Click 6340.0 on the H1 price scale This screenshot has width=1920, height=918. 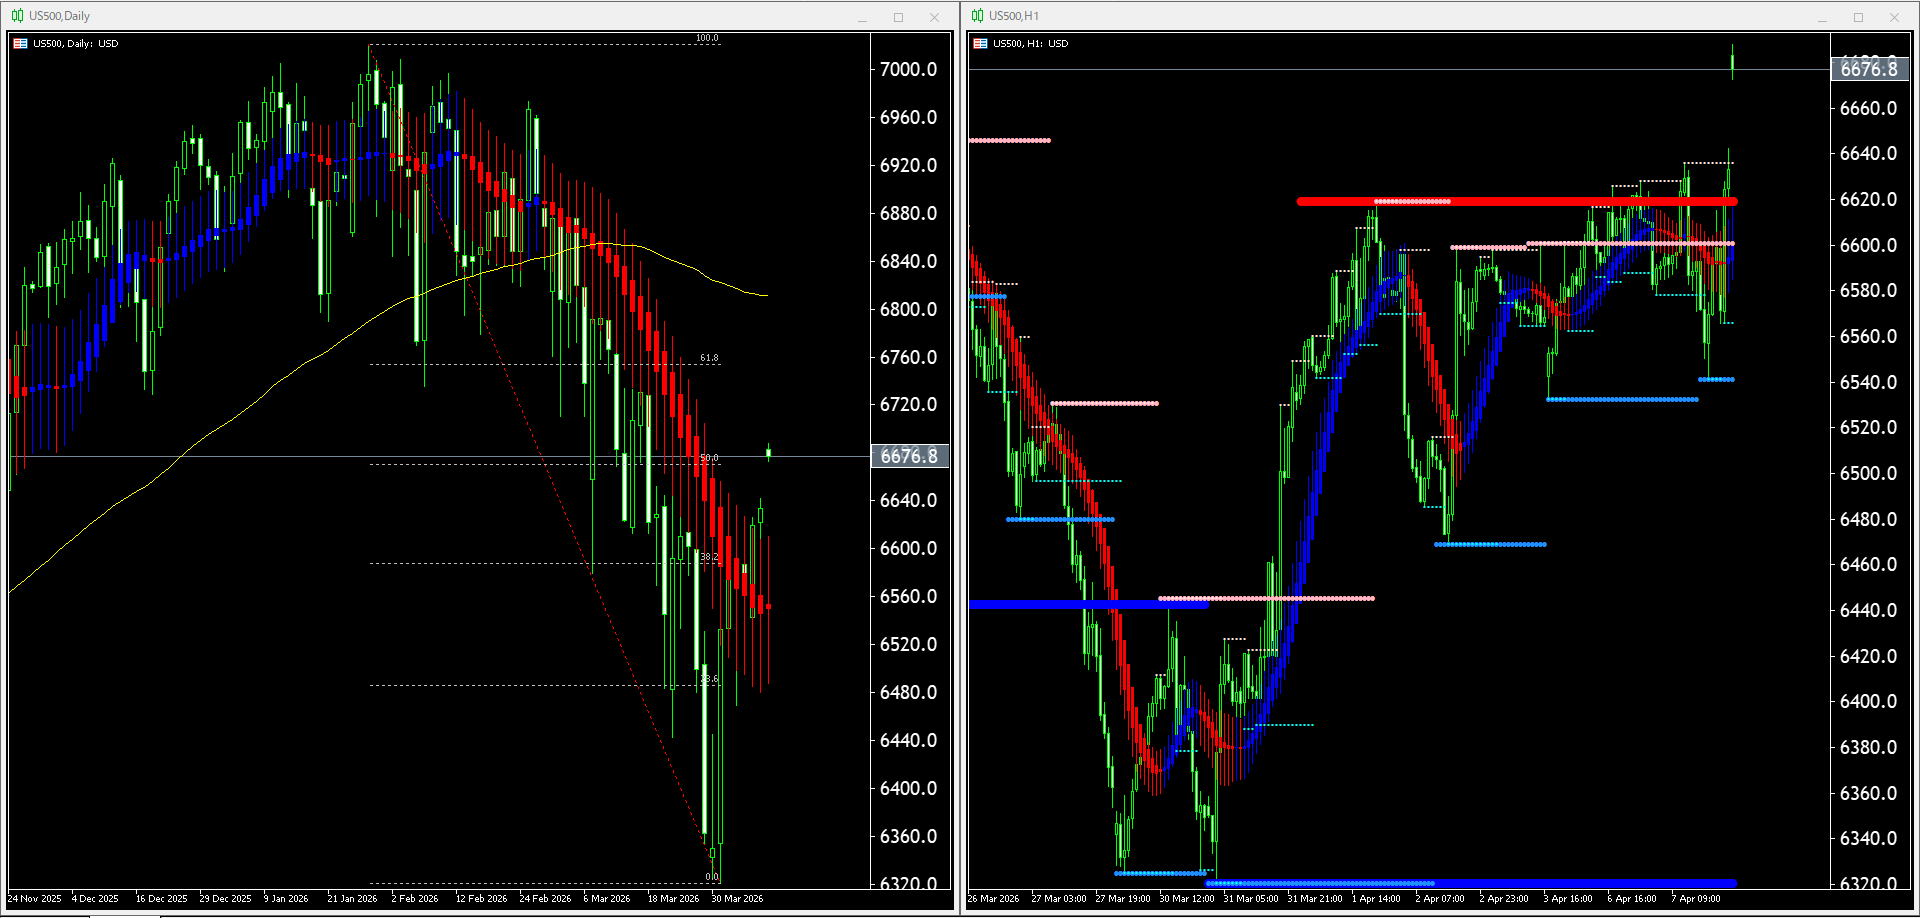1868,838
